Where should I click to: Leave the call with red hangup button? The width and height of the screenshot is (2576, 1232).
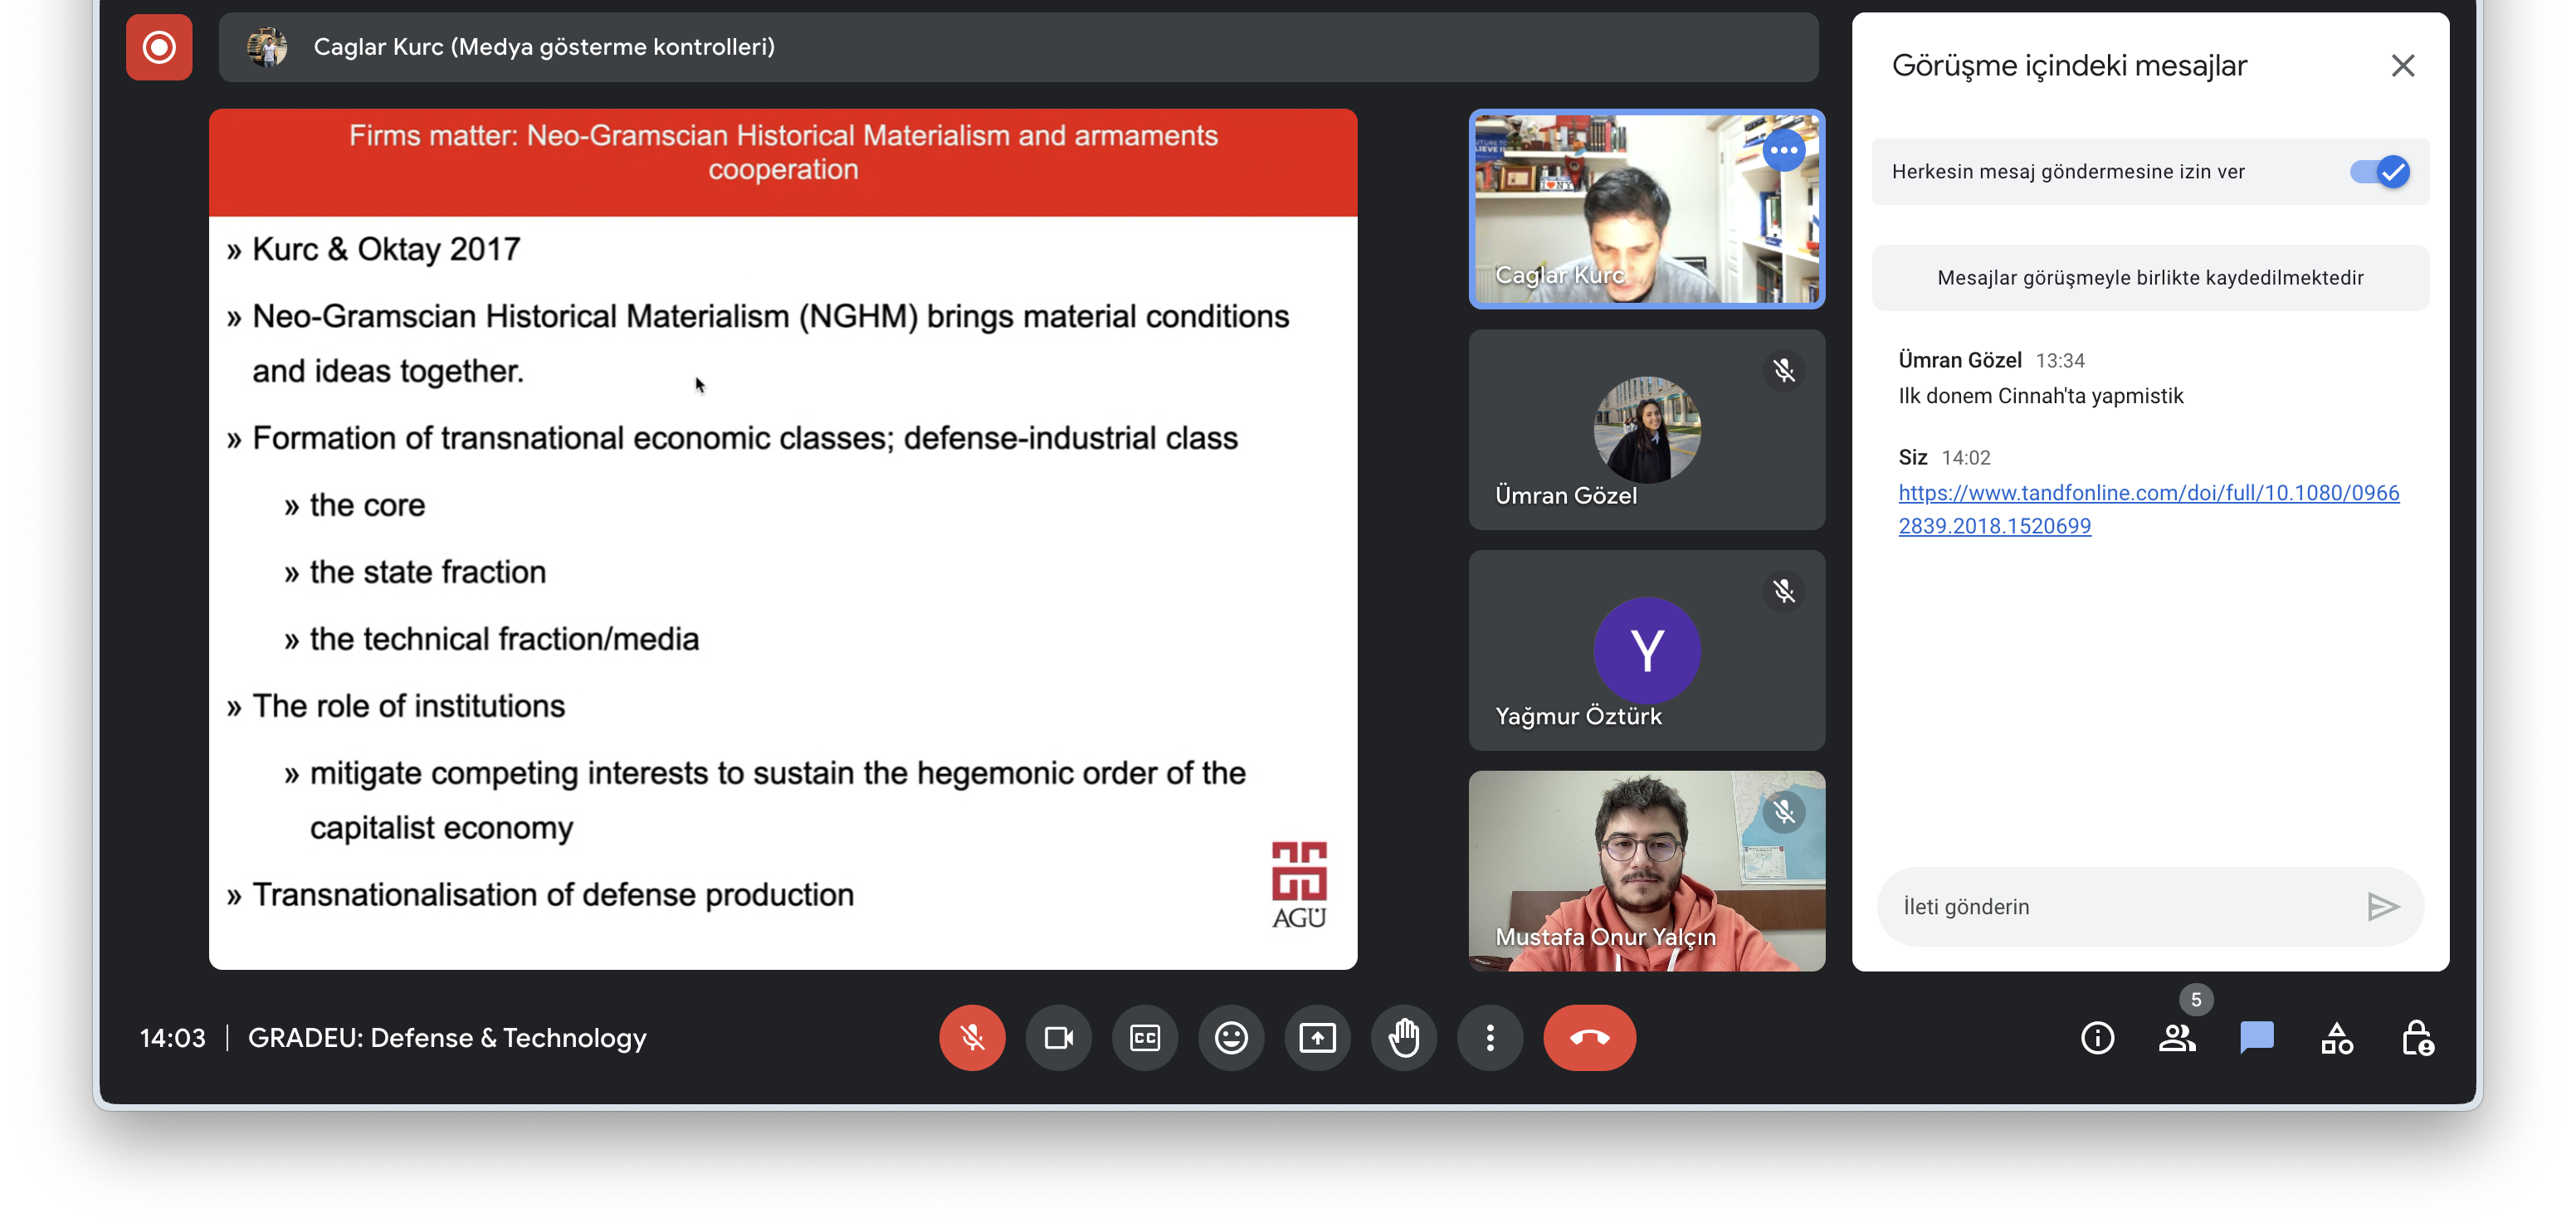pos(1589,1038)
